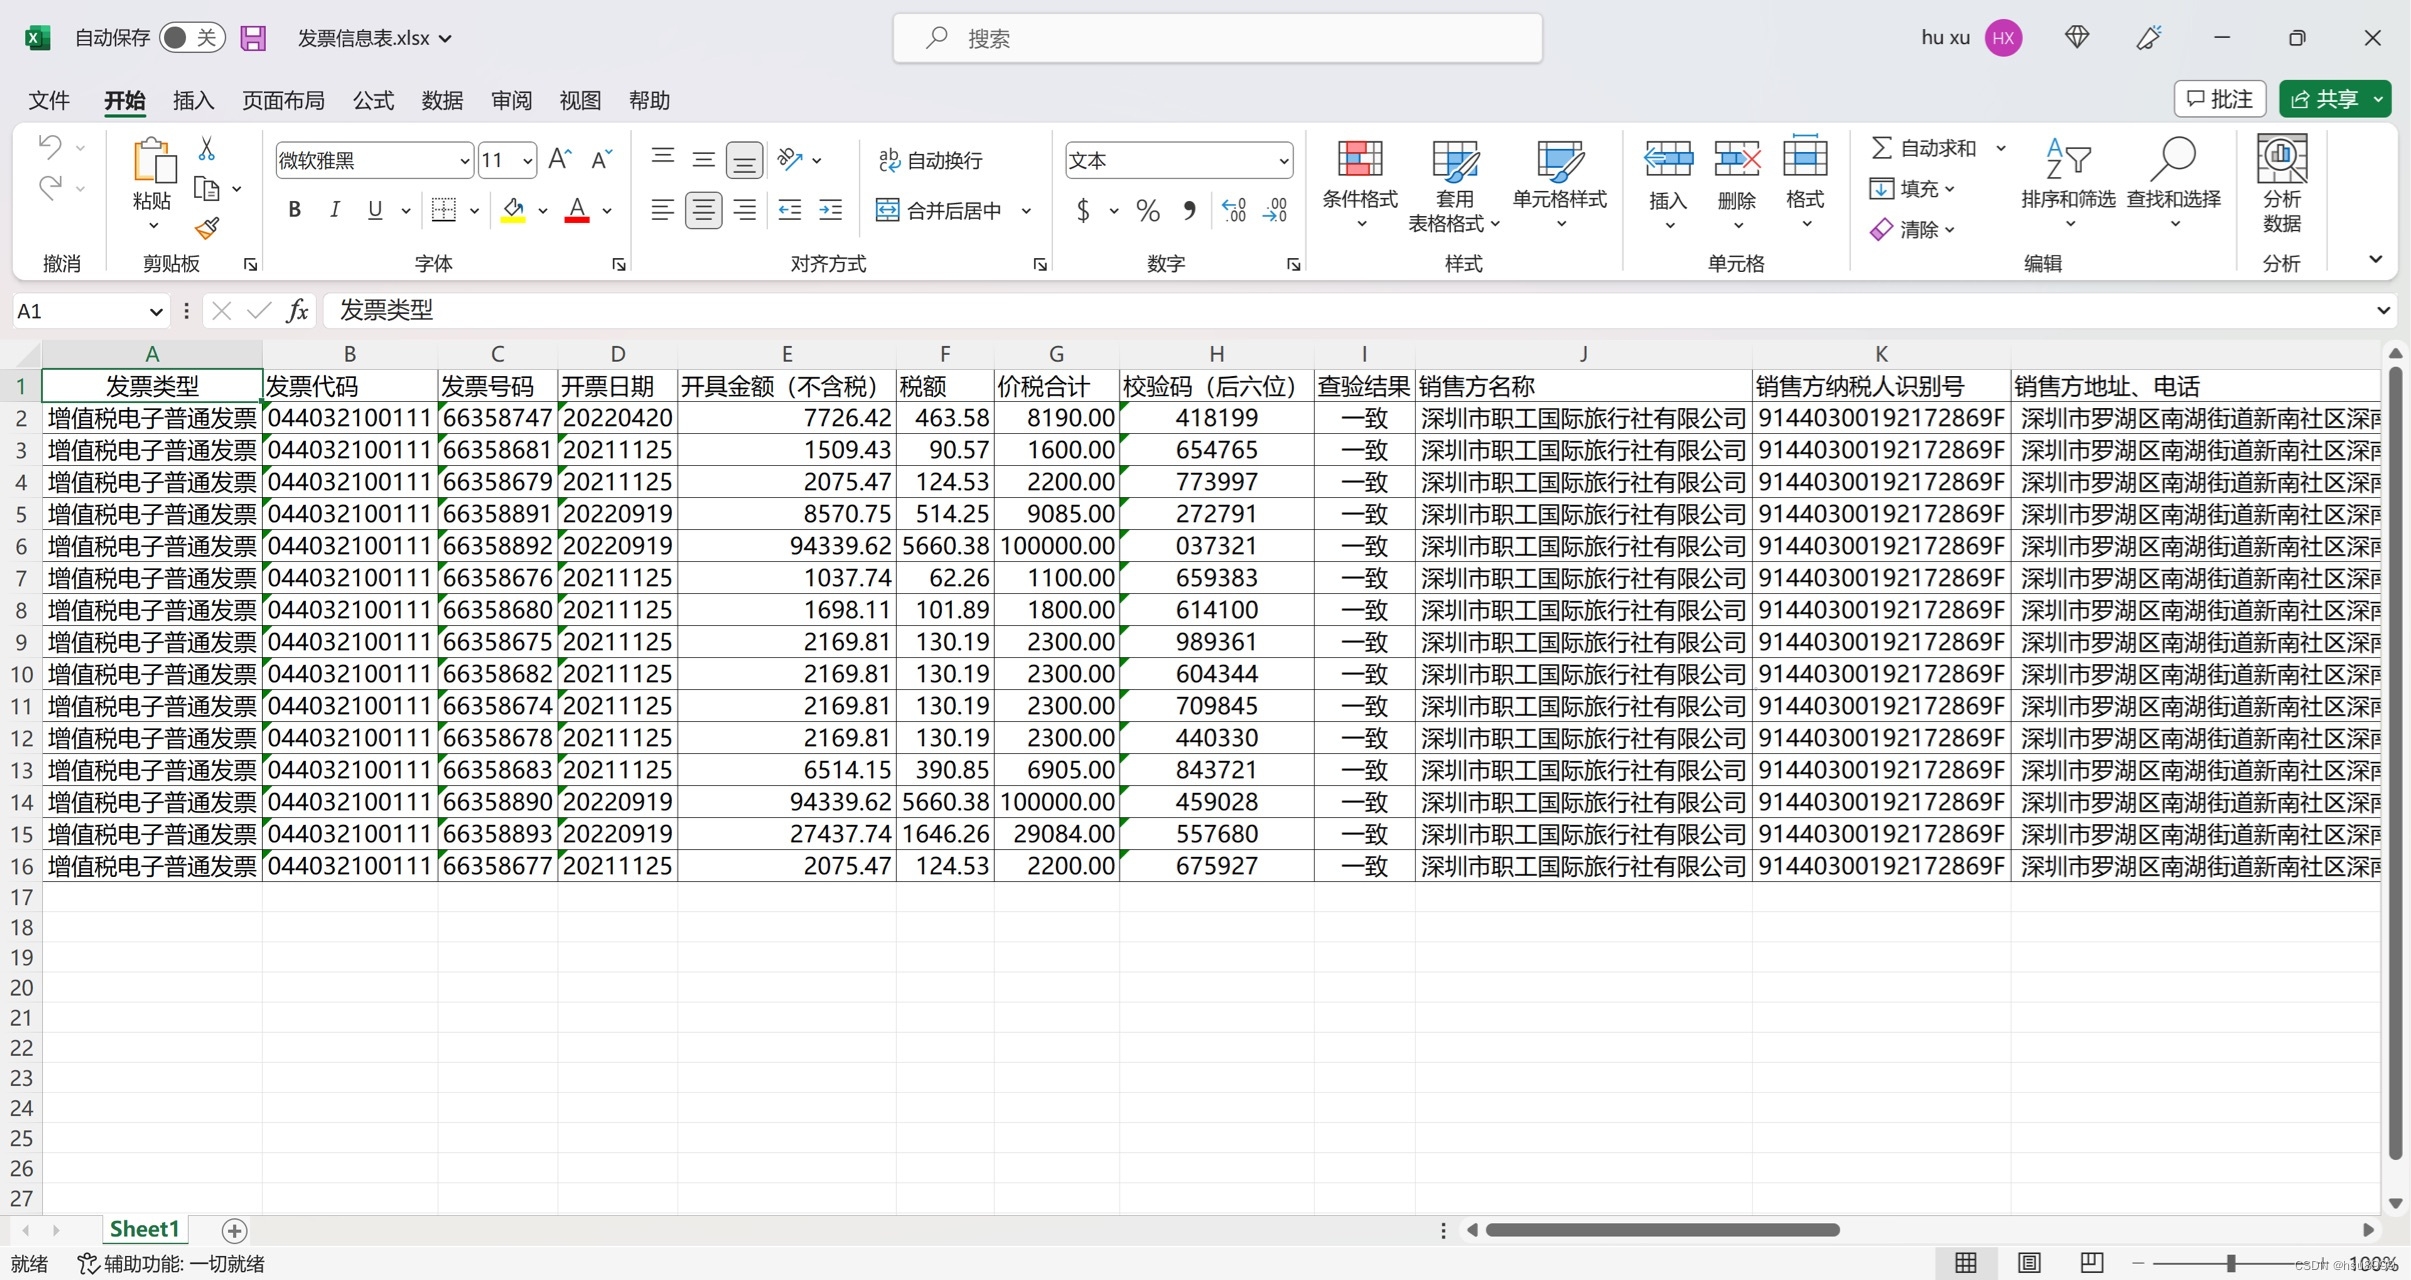Decrease font size with smaller A icon
Screen dimensions: 2411x1280
pos(601,159)
